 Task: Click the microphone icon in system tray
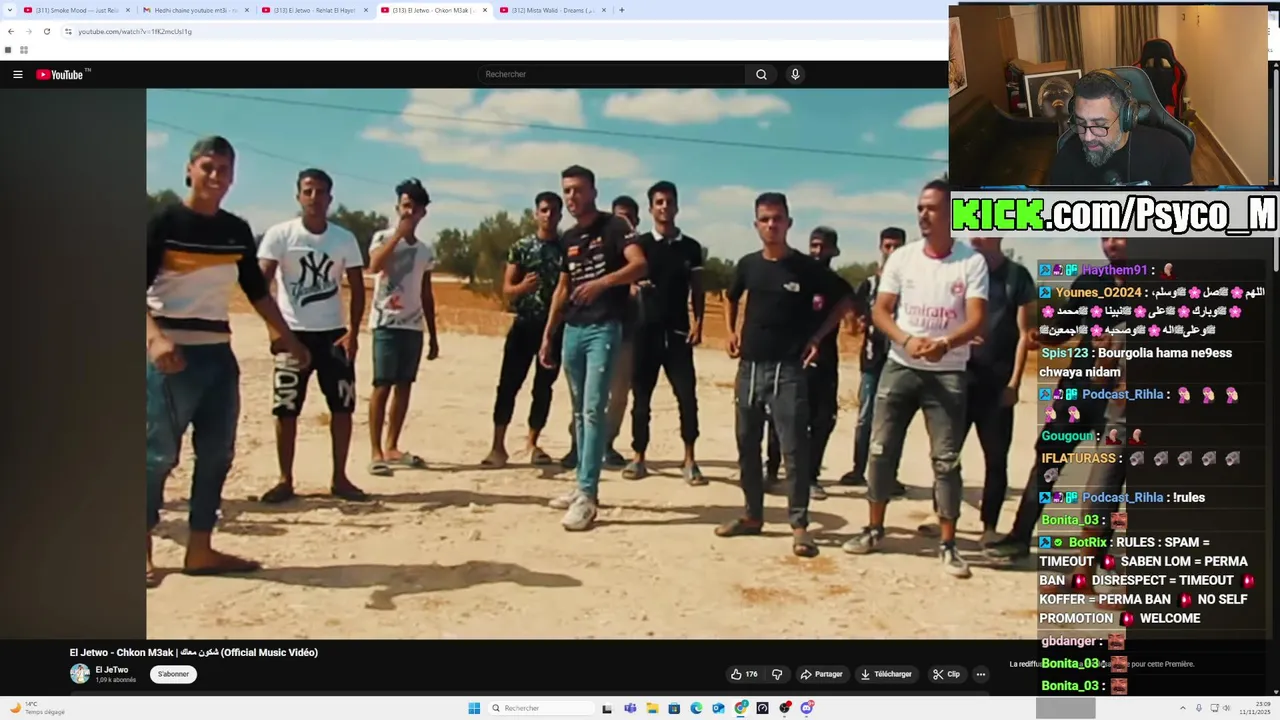pyautogui.click(x=1199, y=708)
